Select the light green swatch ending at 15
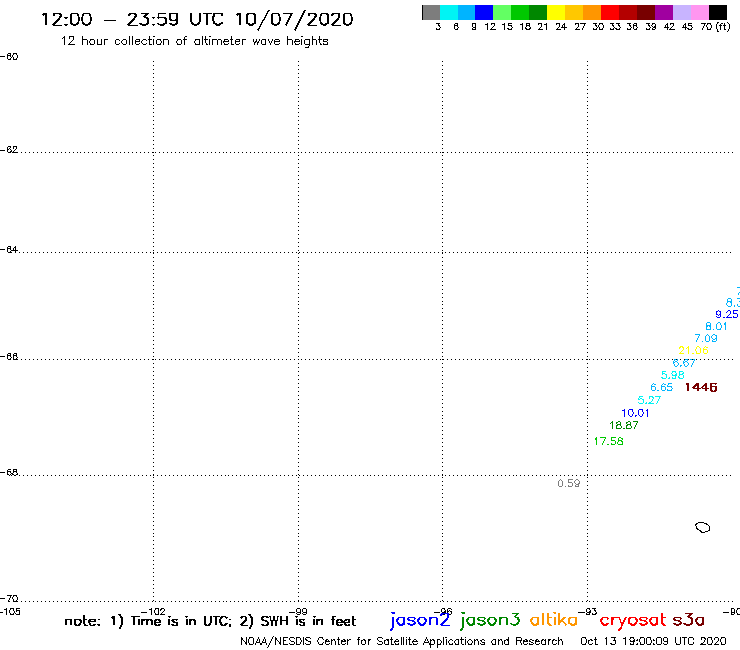 [502, 12]
